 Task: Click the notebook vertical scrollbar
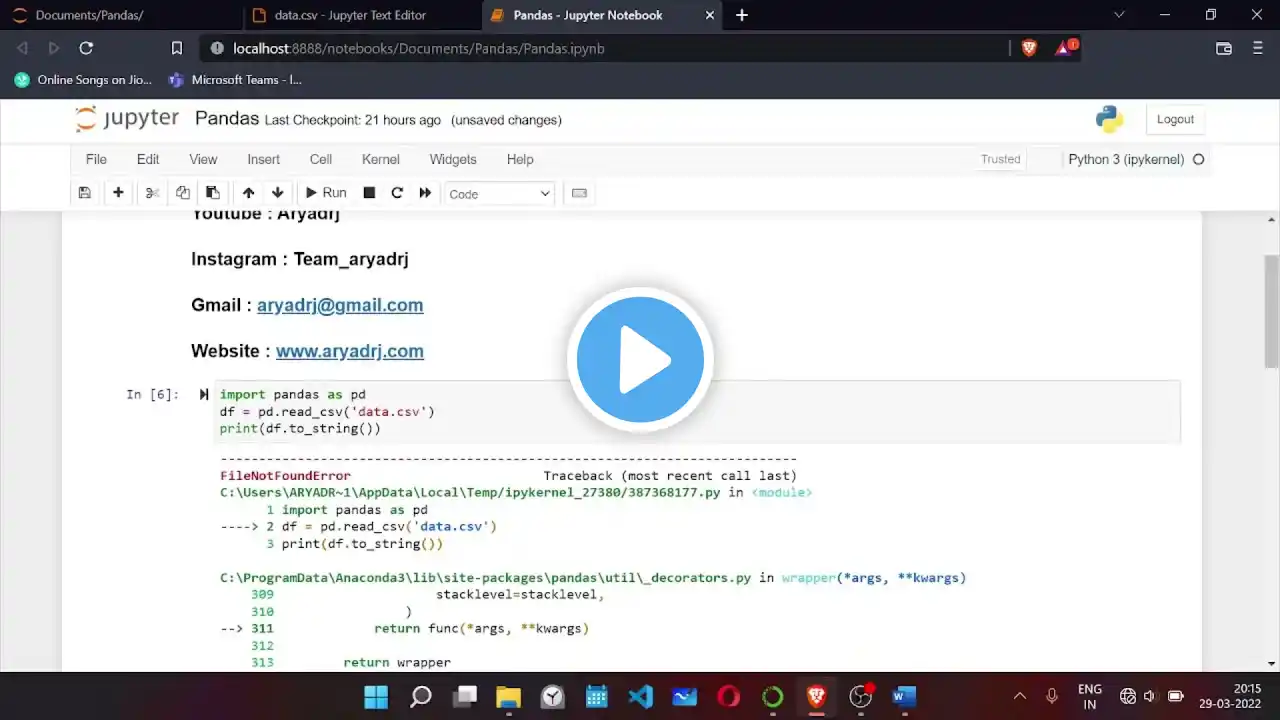pos(1272,311)
